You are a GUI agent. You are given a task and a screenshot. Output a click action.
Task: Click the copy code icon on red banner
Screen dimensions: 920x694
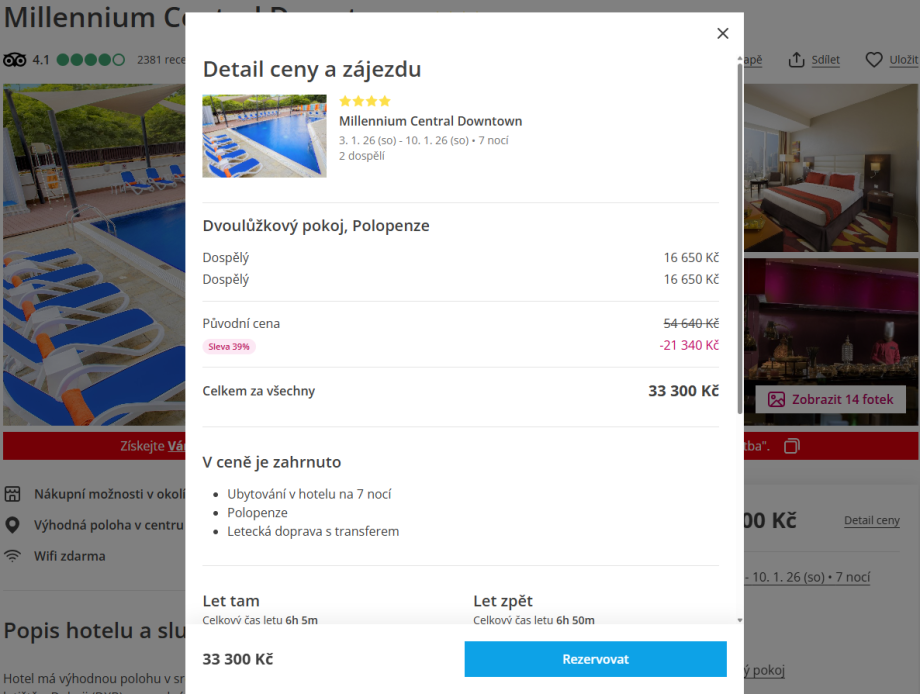[x=792, y=445]
